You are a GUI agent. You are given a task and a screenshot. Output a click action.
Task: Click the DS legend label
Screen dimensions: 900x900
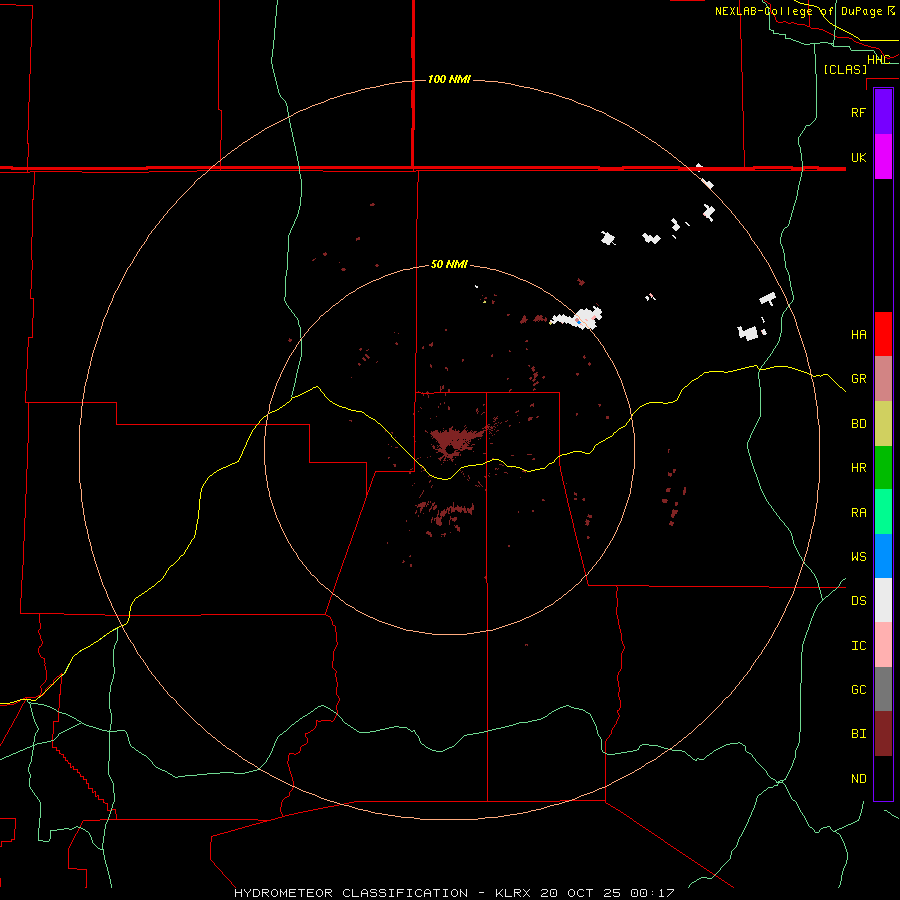pos(858,601)
